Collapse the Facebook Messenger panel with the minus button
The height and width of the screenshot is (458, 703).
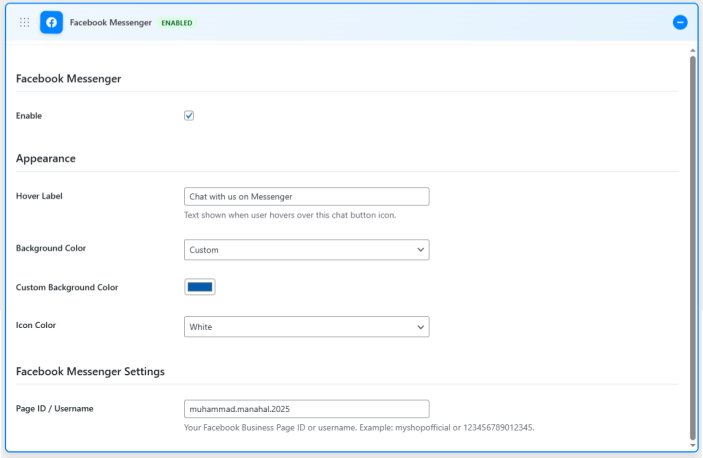pyautogui.click(x=680, y=22)
